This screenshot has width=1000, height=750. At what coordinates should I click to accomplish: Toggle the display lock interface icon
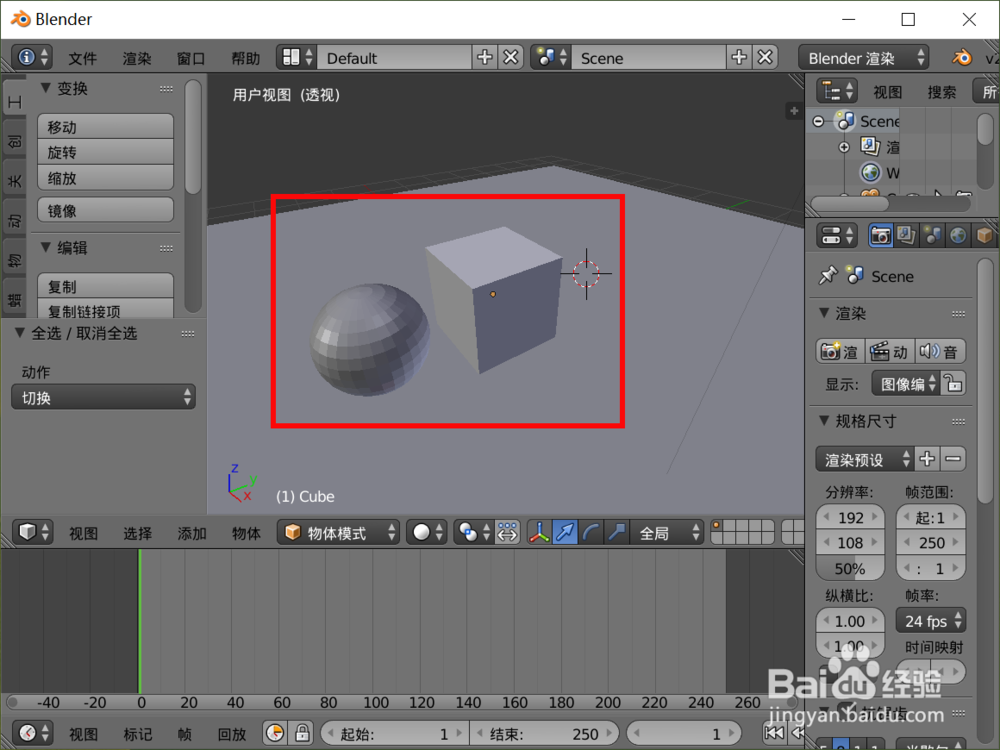tap(953, 384)
